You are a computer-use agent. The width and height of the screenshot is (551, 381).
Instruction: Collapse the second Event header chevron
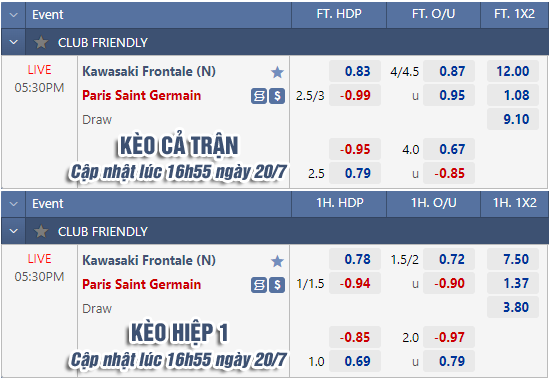tap(13, 204)
